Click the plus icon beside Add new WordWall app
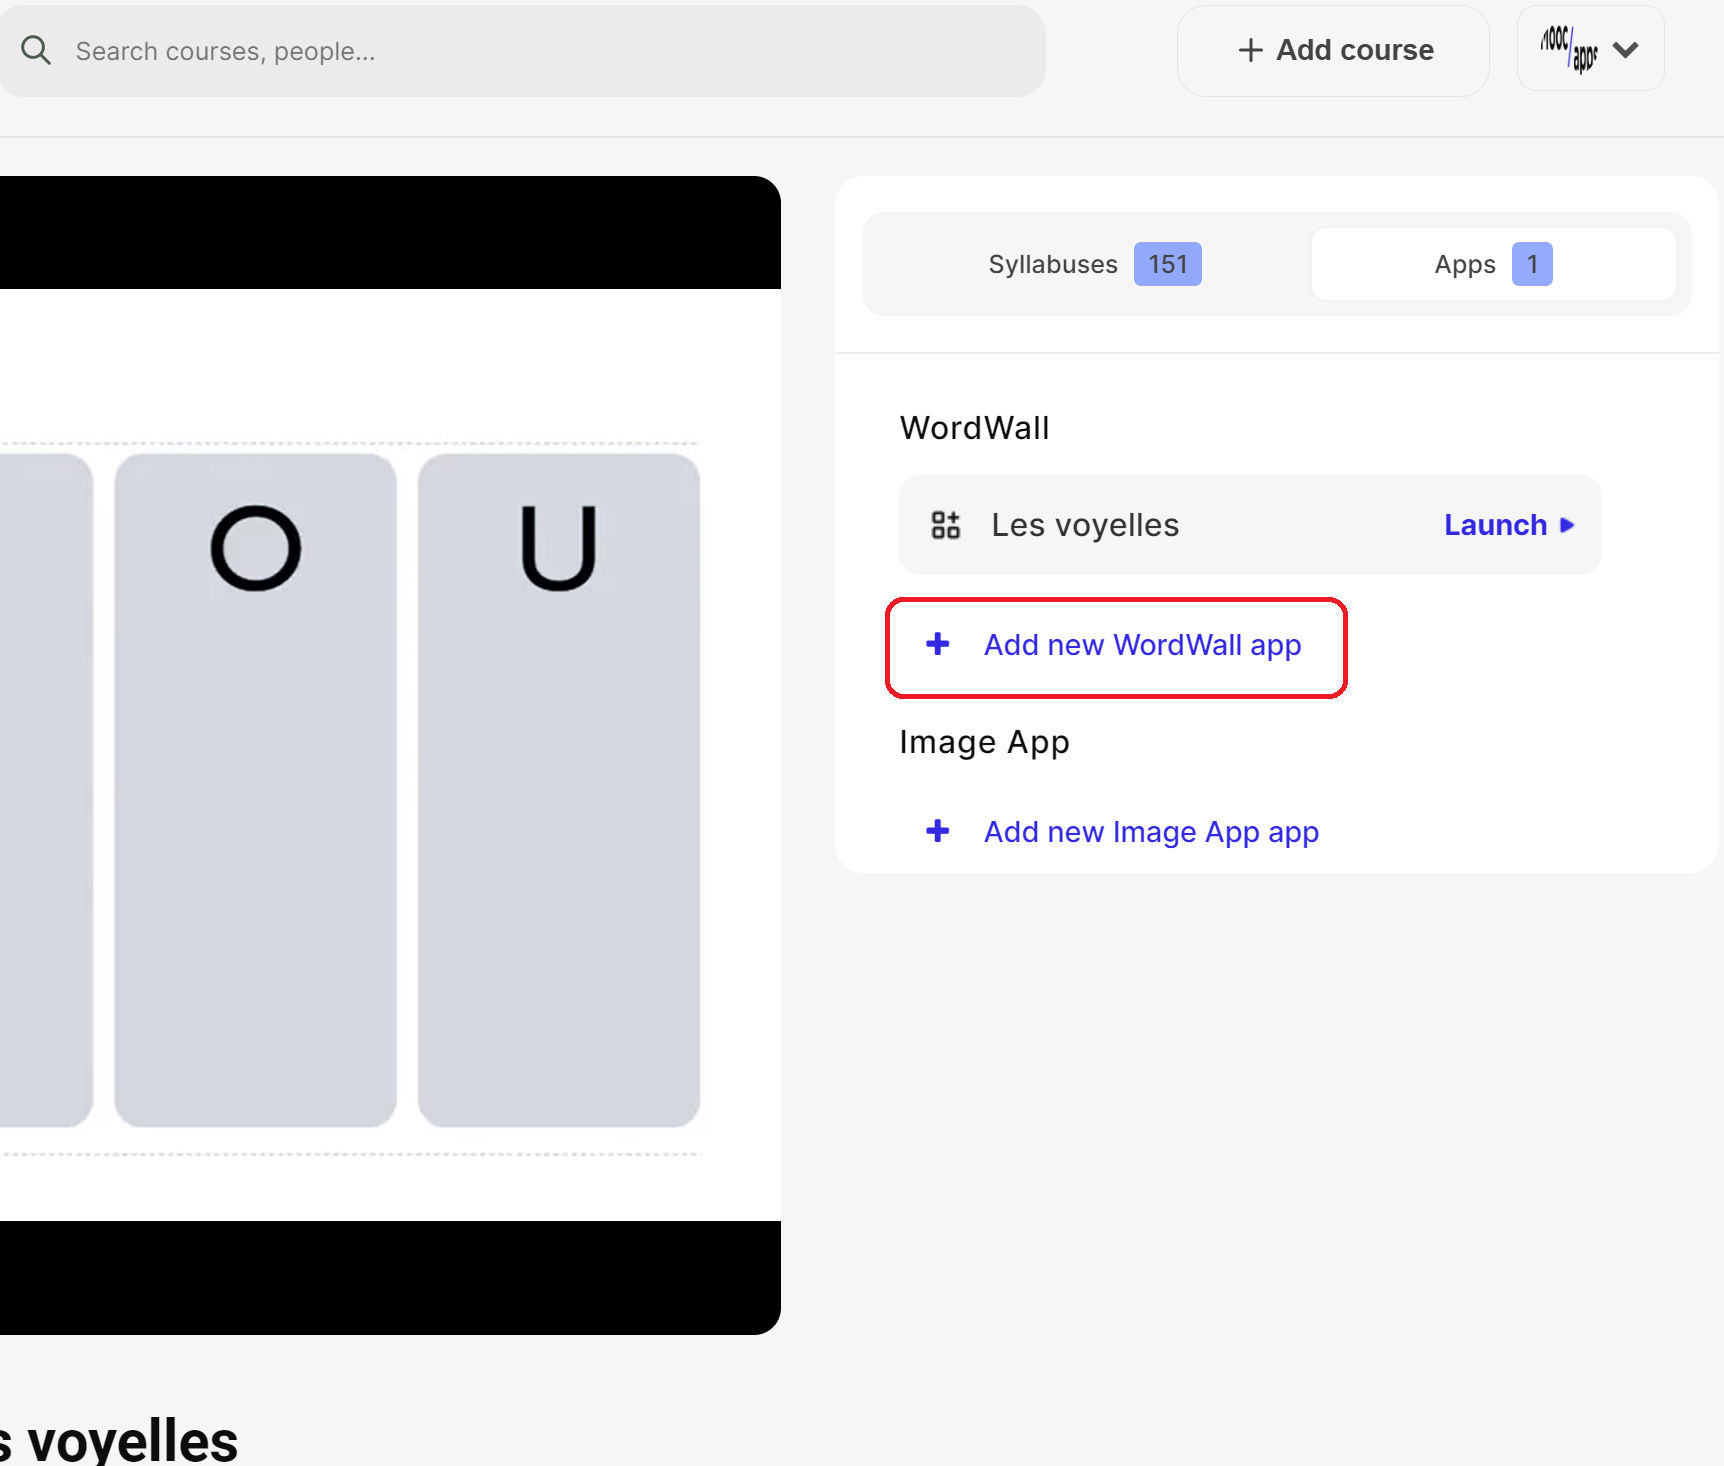Screen dimensions: 1724x1466 coord(938,644)
